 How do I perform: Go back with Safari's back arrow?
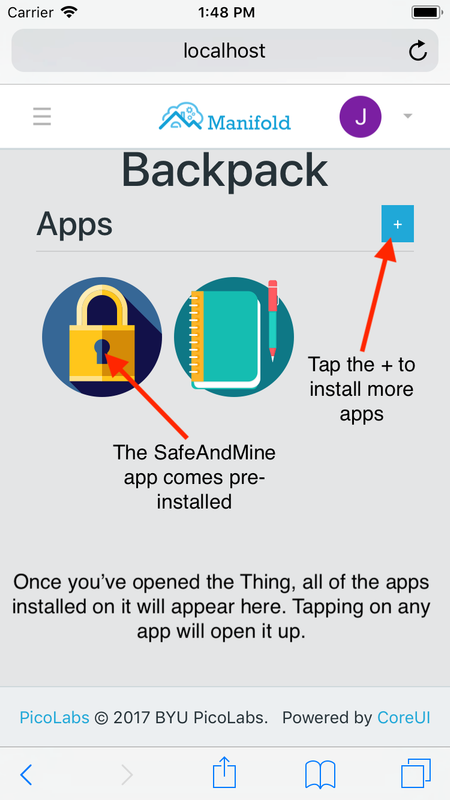tap(26, 775)
